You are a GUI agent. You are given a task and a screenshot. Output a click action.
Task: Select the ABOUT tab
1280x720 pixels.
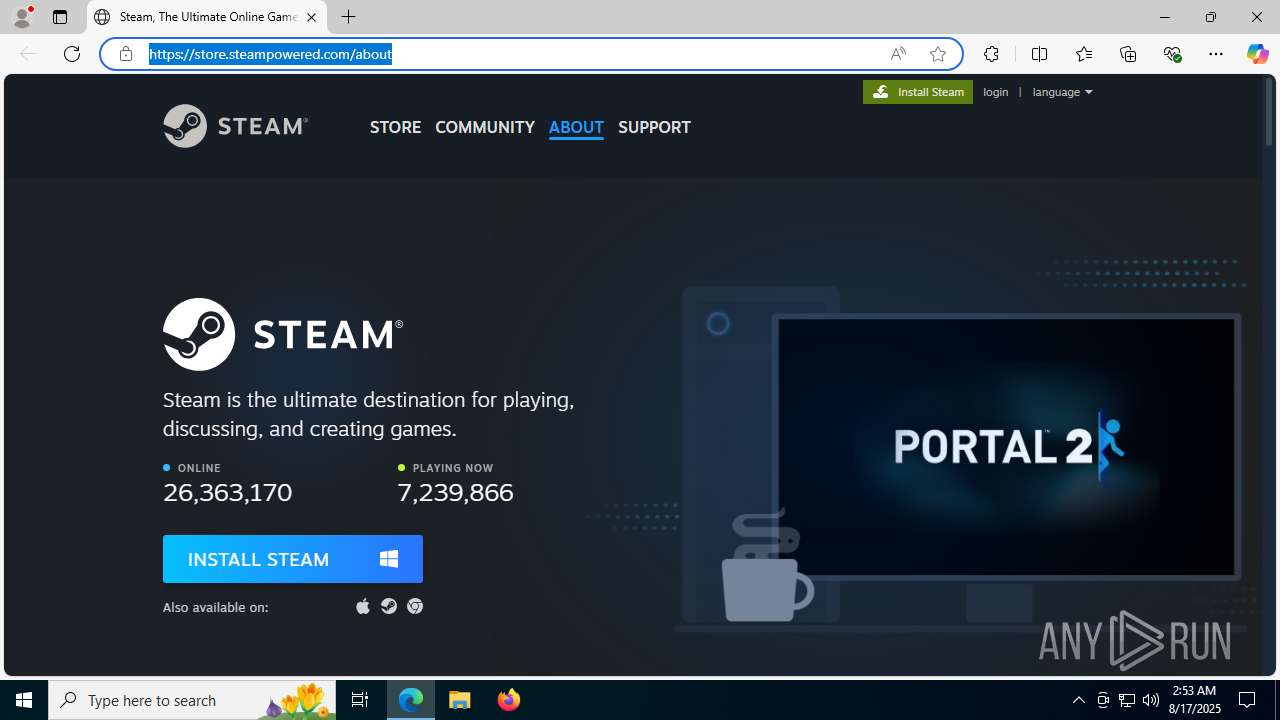click(576, 127)
